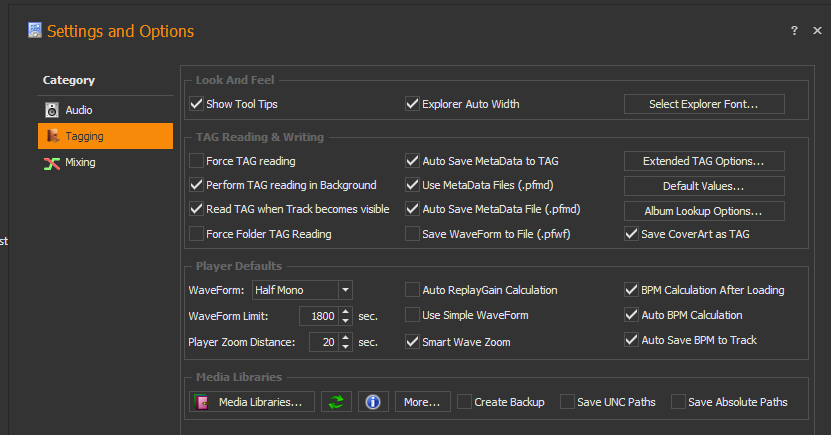
Task: Enable Save Absolute Paths
Action: point(678,402)
